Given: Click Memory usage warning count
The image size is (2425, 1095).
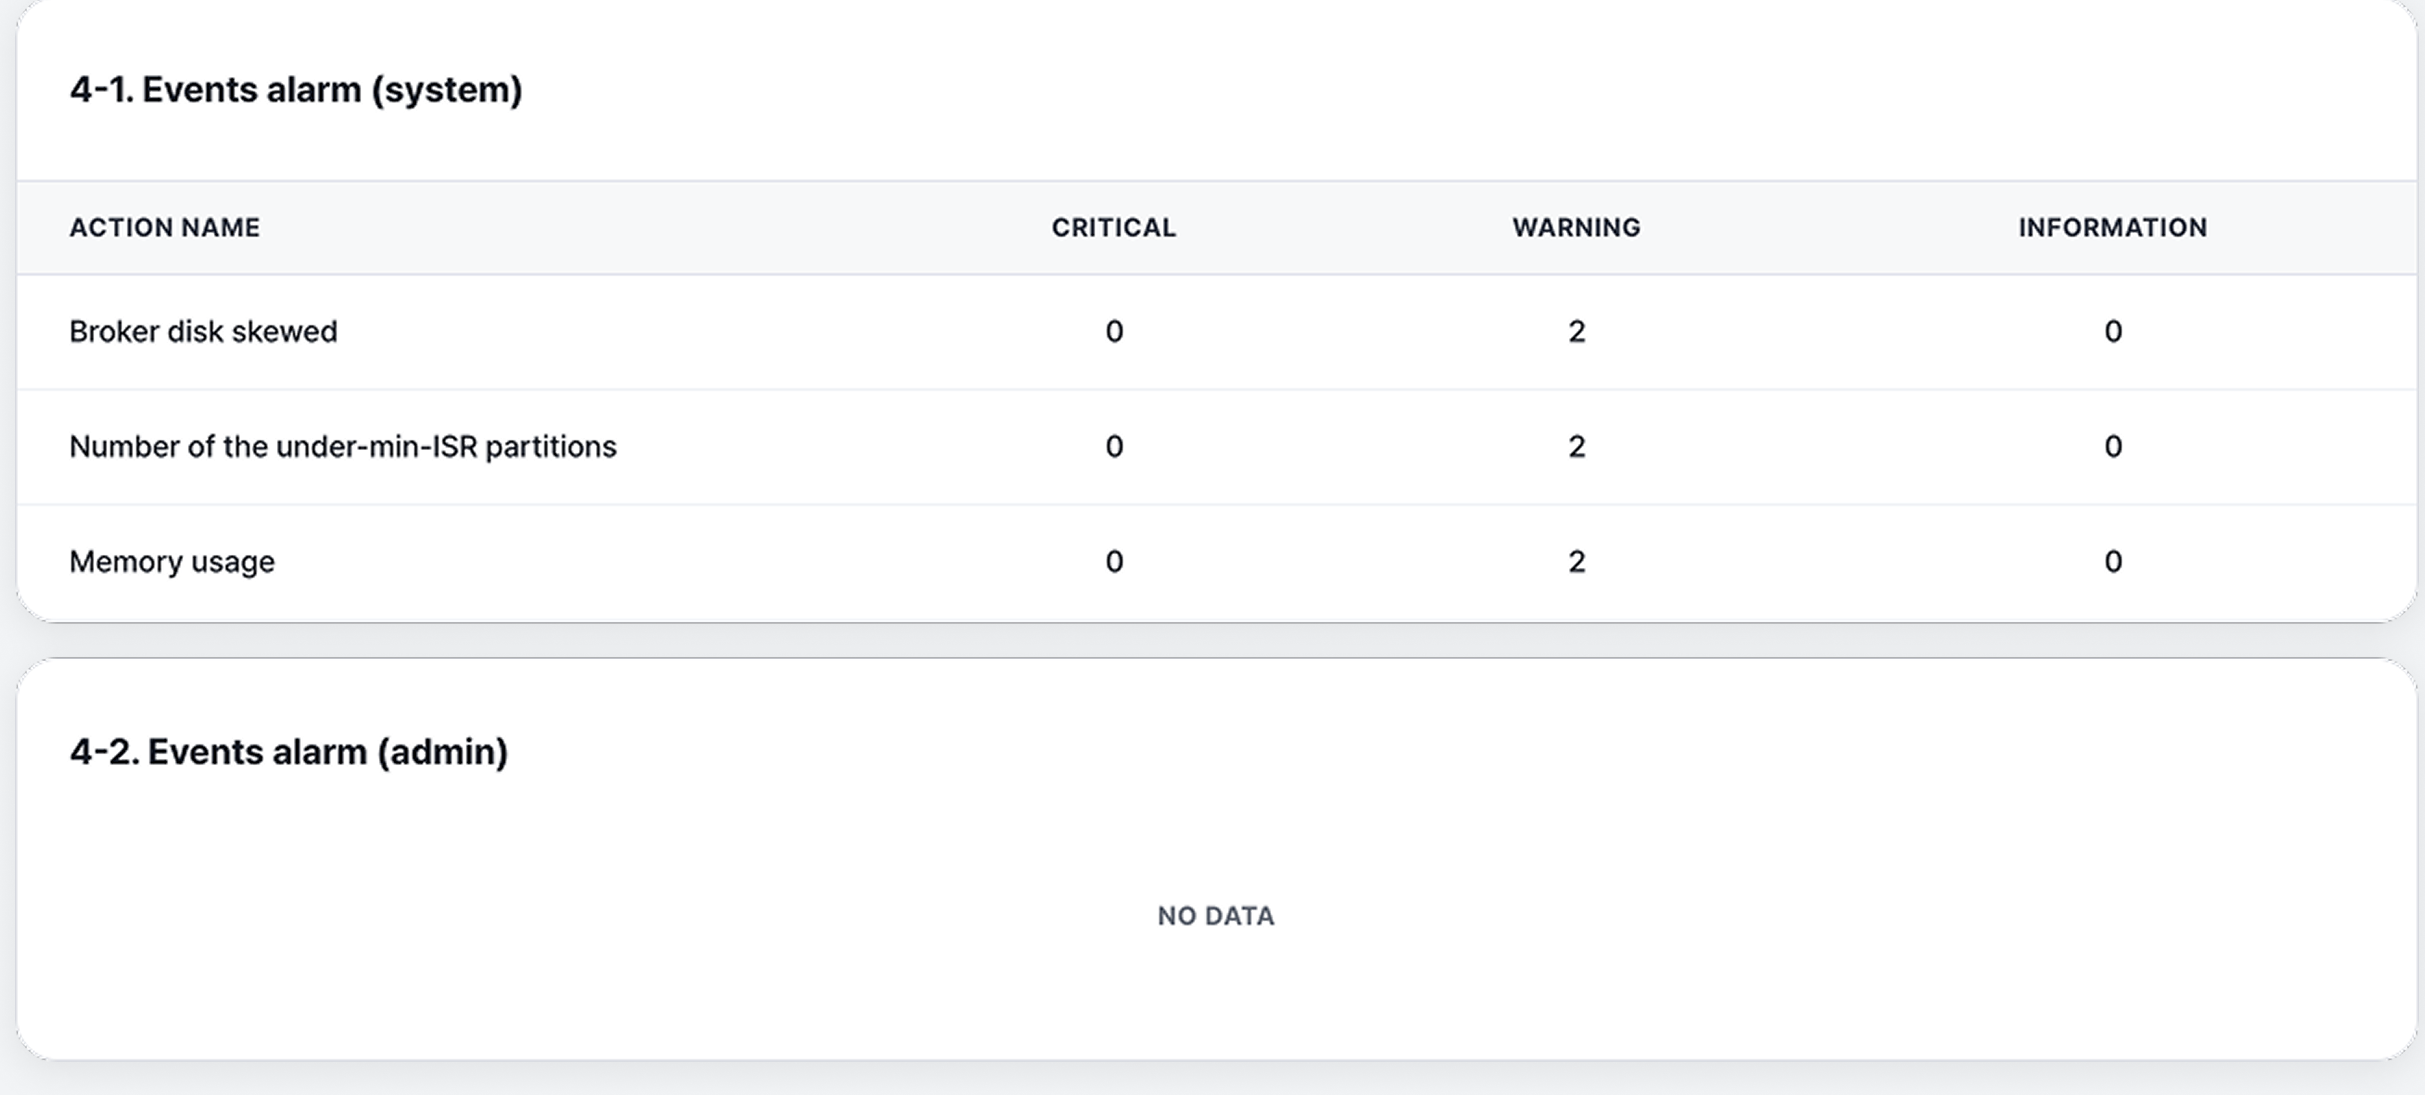Looking at the screenshot, I should (x=1576, y=562).
